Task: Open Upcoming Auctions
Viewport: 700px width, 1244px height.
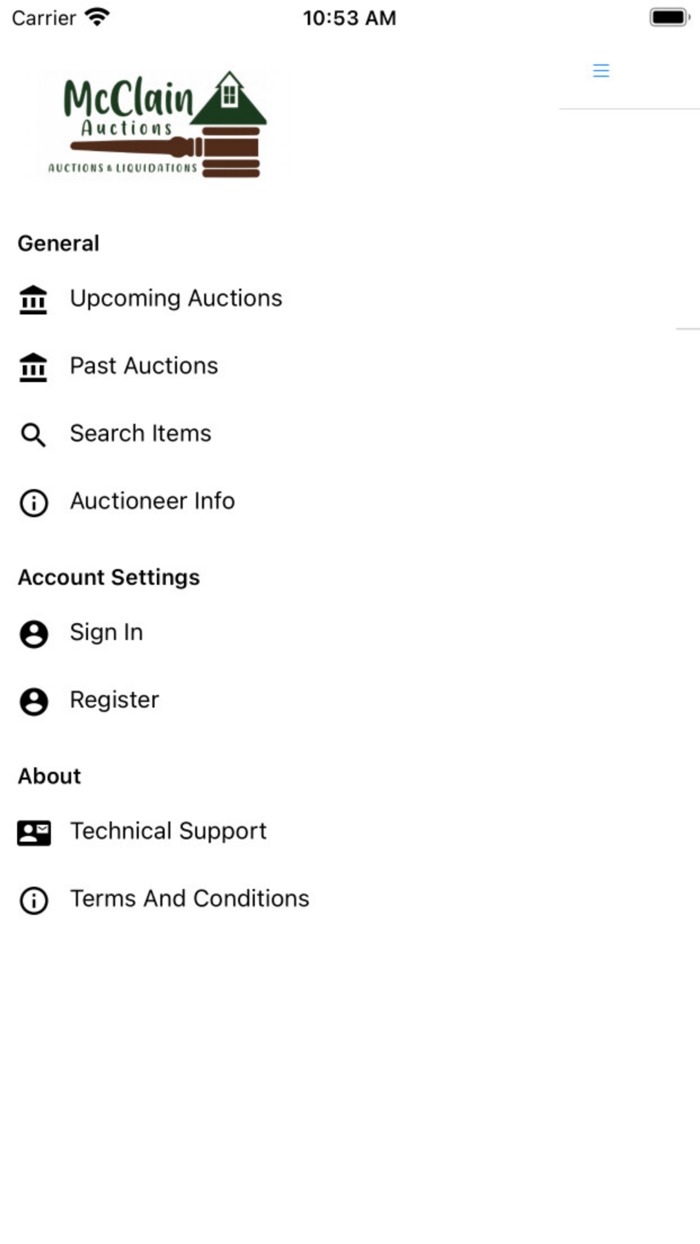Action: [176, 298]
